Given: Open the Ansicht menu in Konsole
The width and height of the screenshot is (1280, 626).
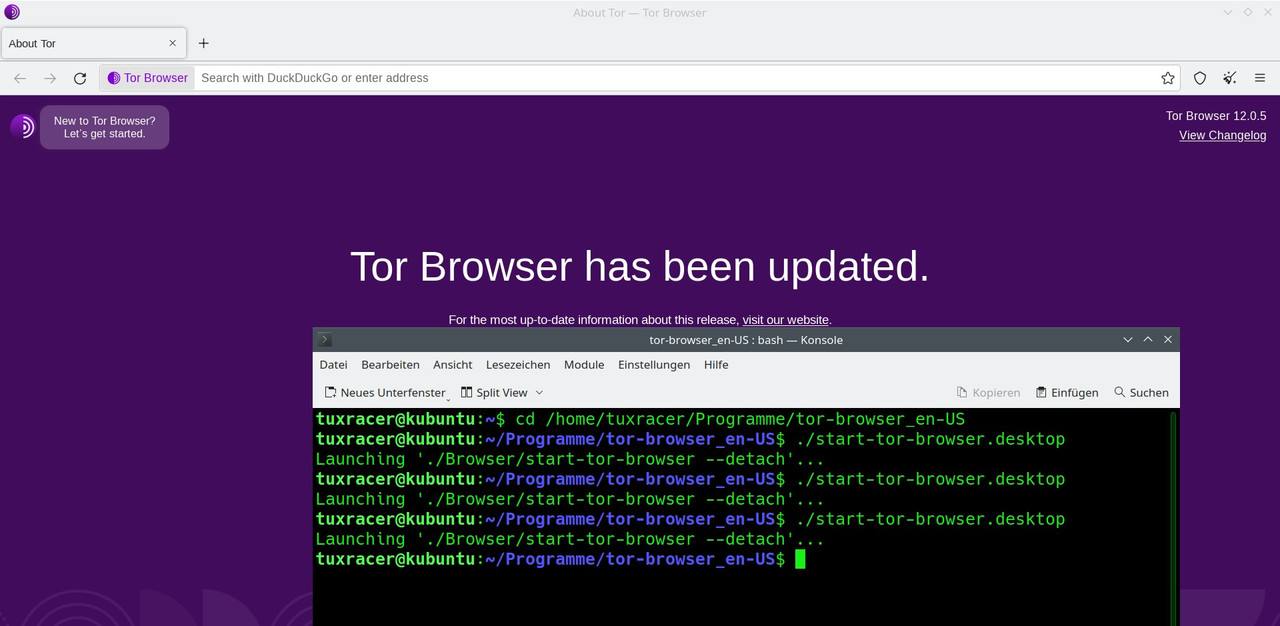Looking at the screenshot, I should (452, 365).
